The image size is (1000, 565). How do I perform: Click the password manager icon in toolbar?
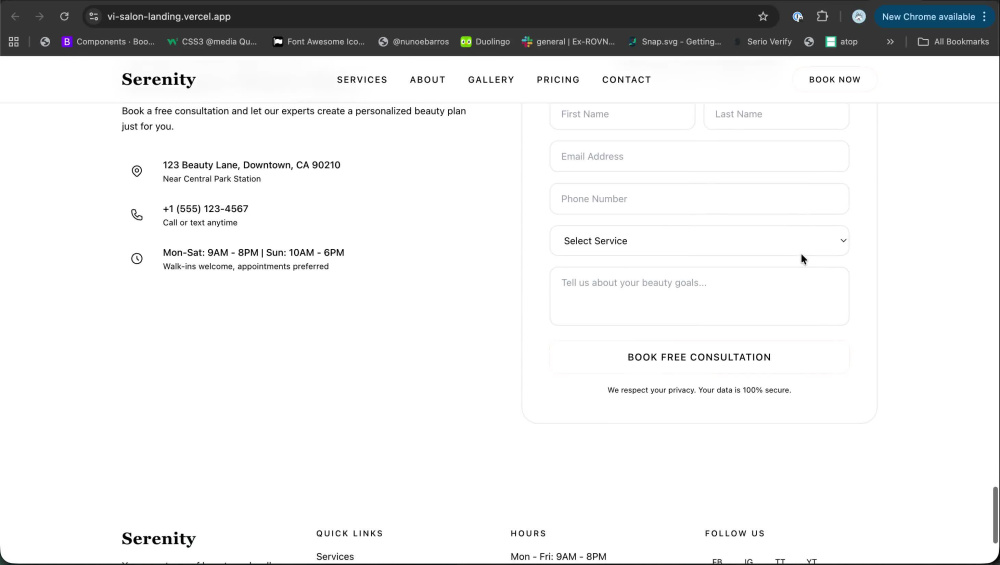point(797,17)
